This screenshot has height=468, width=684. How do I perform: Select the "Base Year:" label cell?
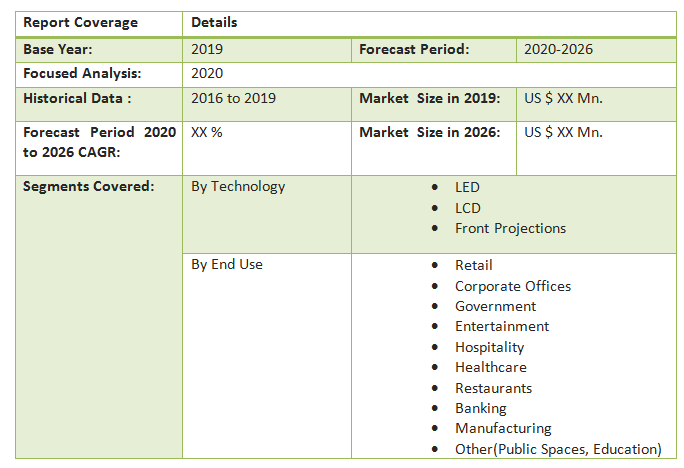59,49
